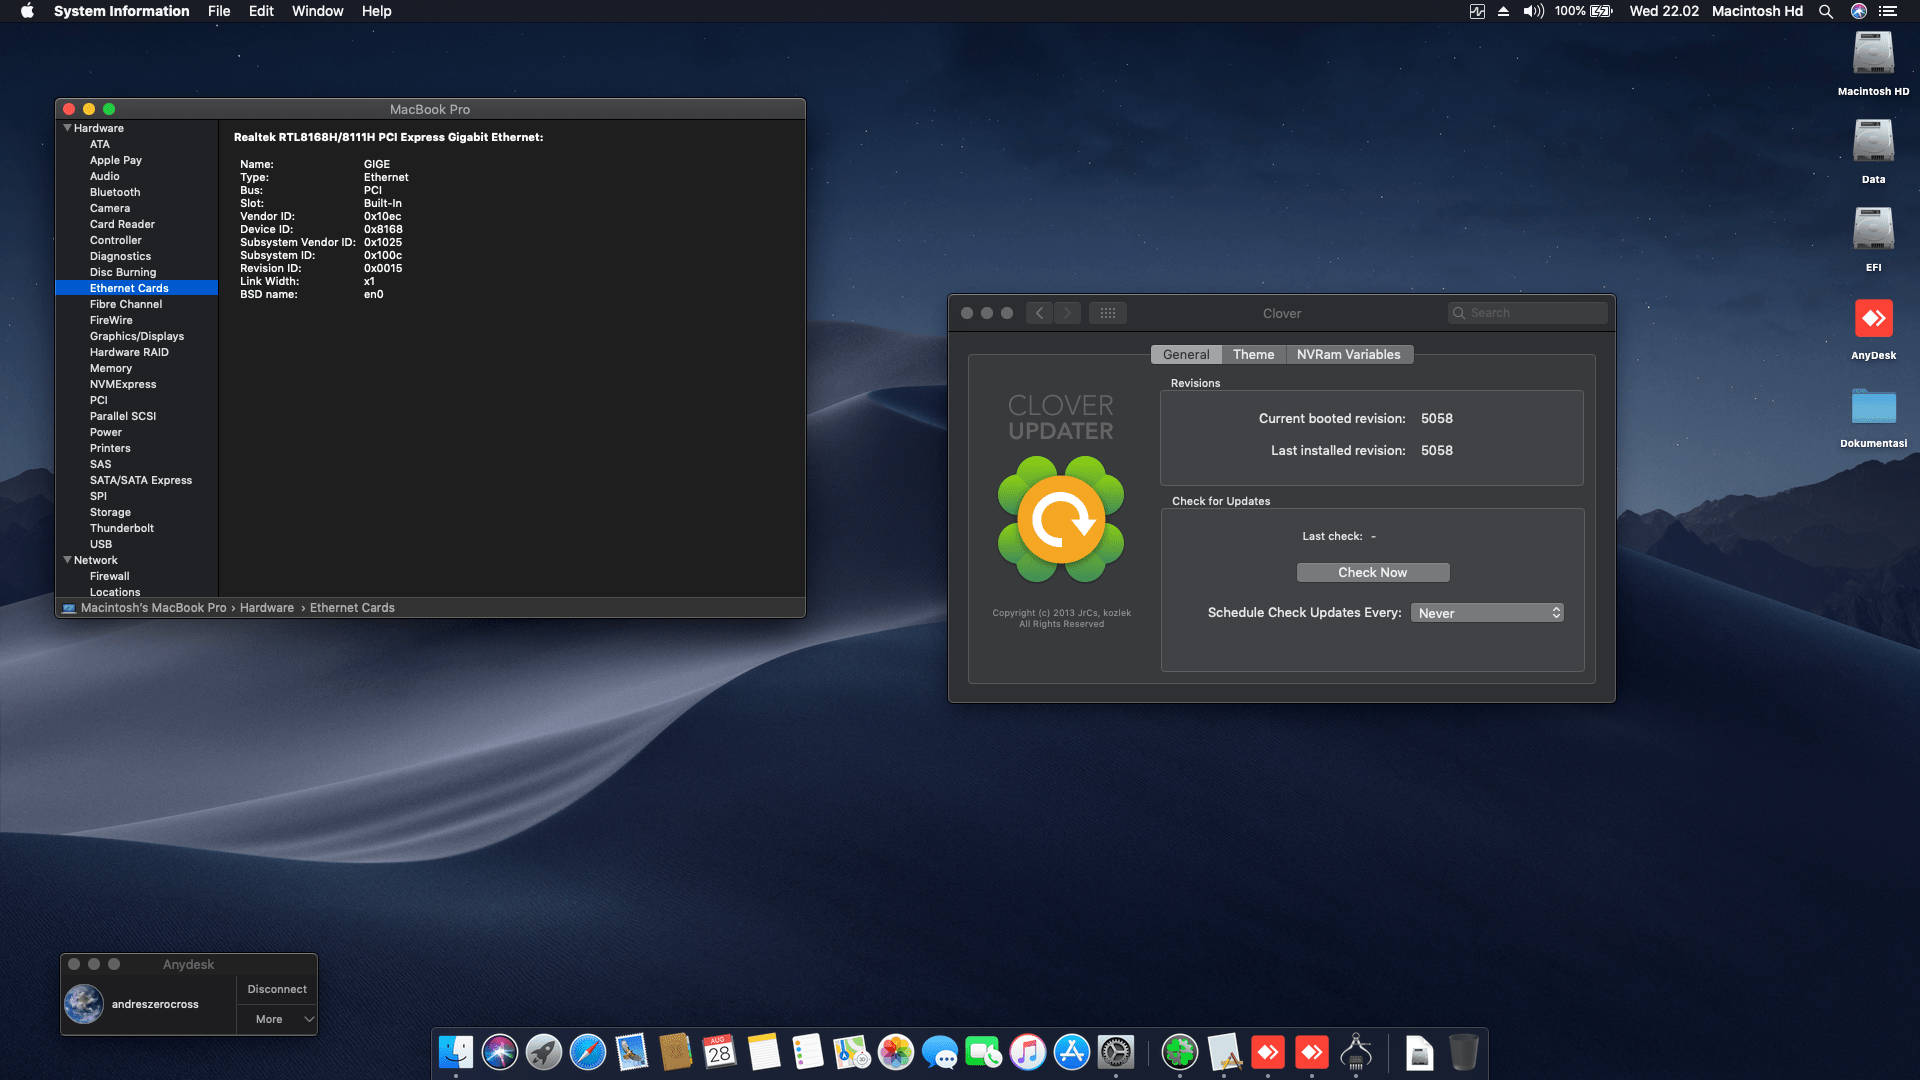Screen dimensions: 1920x1080
Task: Collapse the Network section triangle
Action: pyautogui.click(x=67, y=560)
